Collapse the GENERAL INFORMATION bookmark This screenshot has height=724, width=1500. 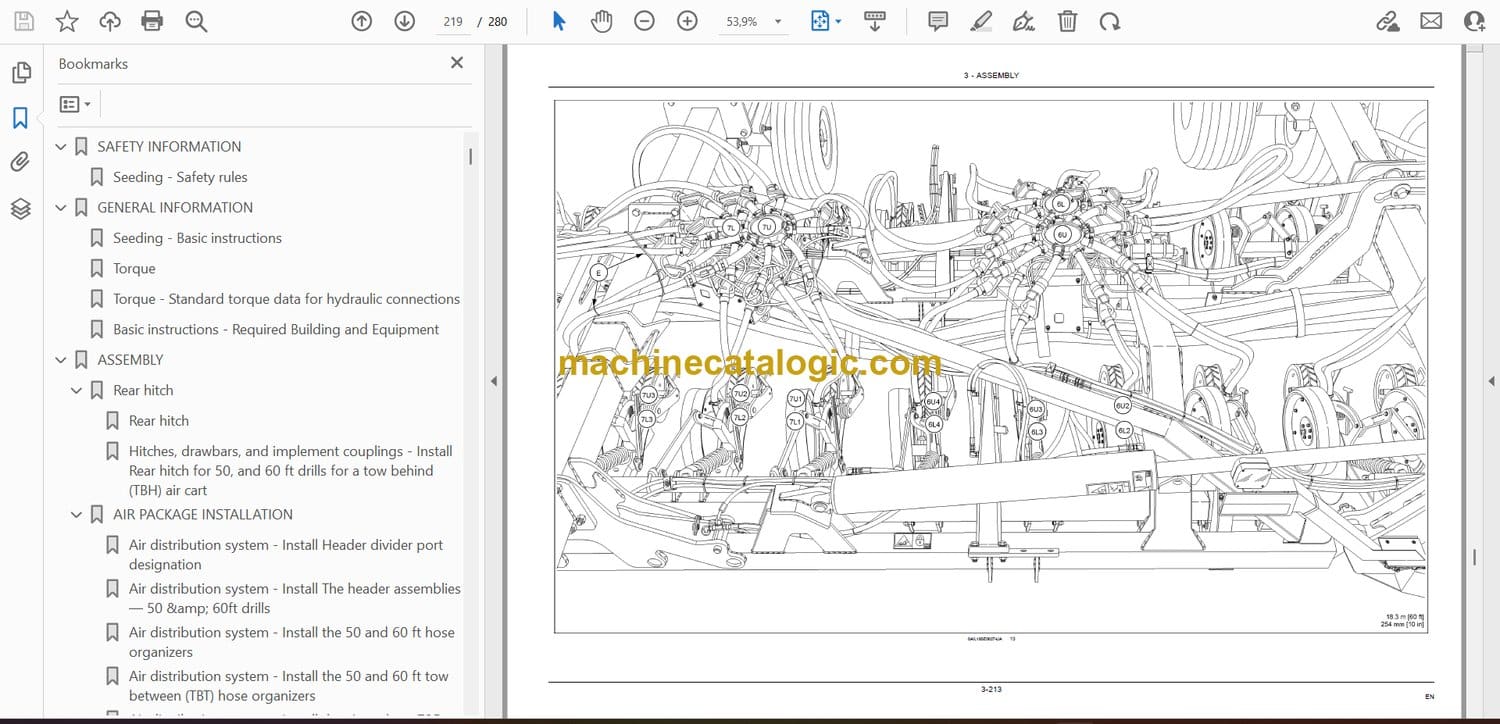coord(61,208)
